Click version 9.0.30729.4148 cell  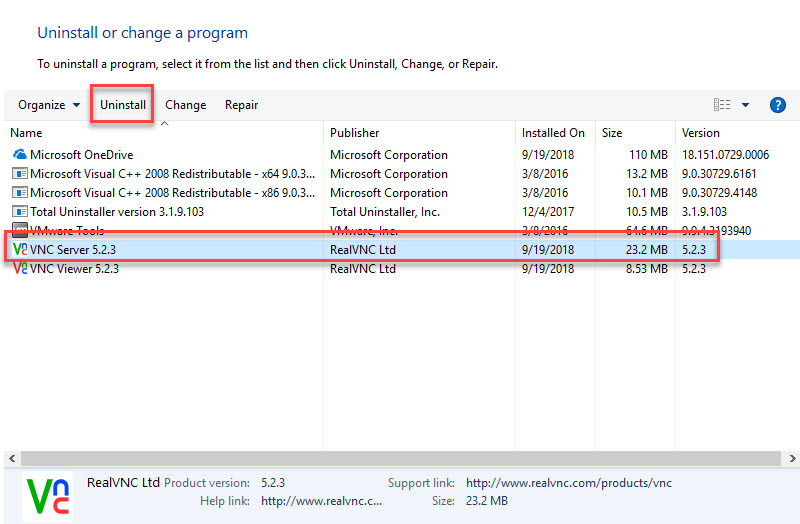(x=719, y=192)
